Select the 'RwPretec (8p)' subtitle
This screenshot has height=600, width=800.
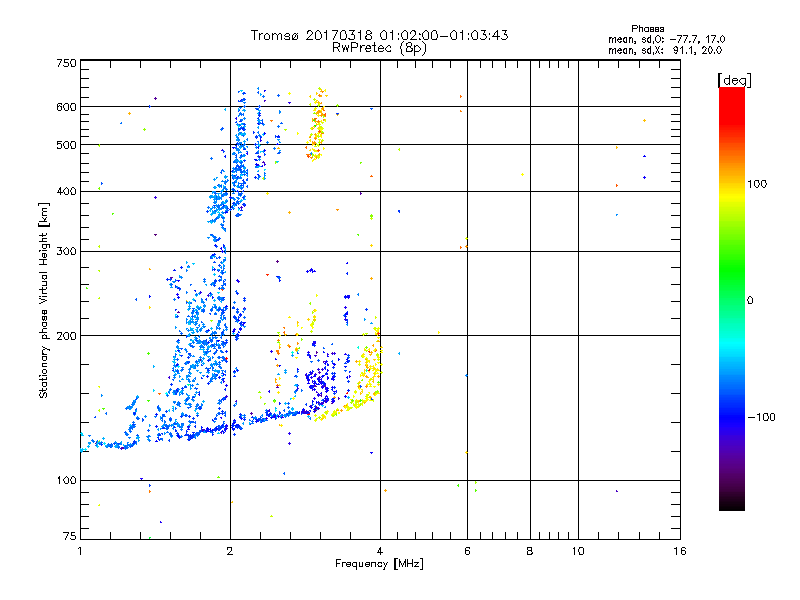(379, 47)
